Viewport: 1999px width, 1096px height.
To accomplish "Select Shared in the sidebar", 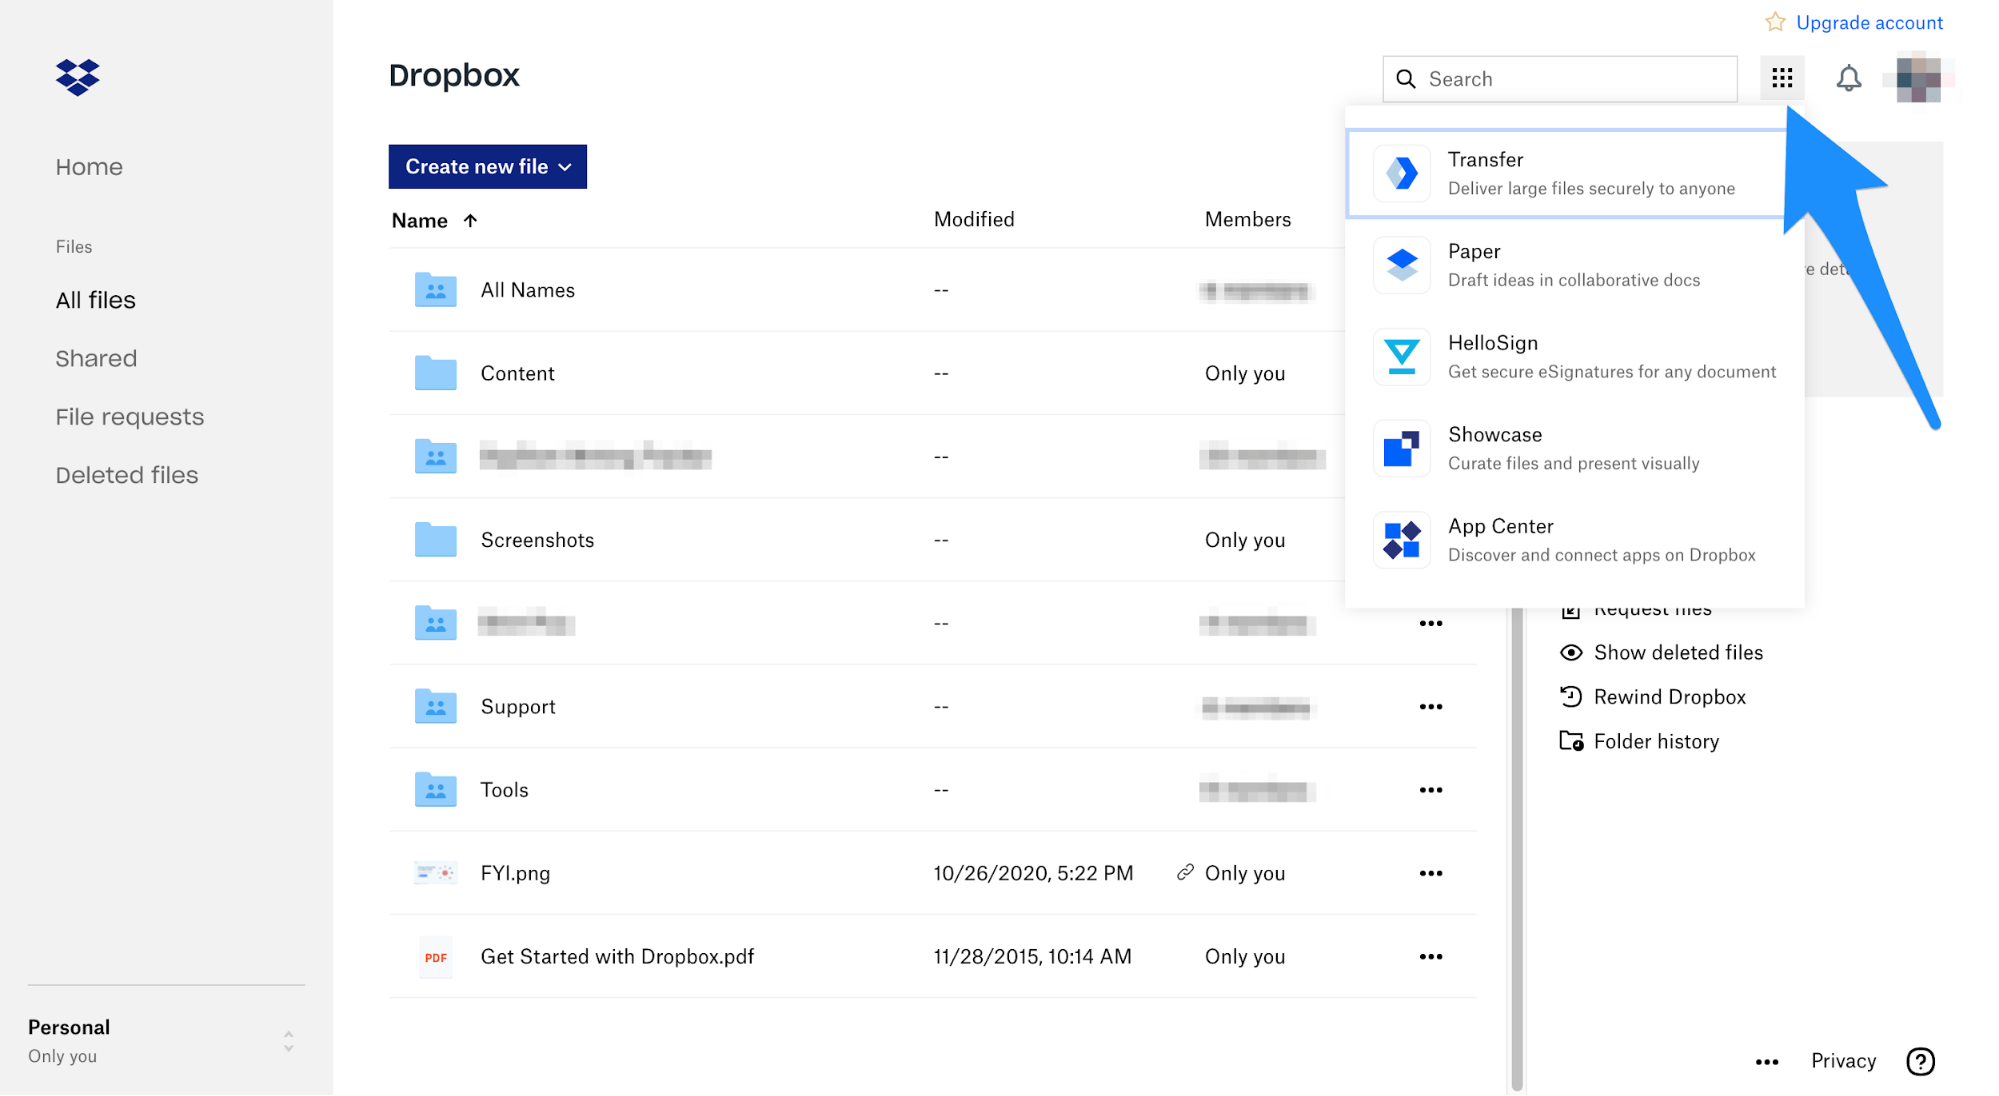I will point(96,358).
